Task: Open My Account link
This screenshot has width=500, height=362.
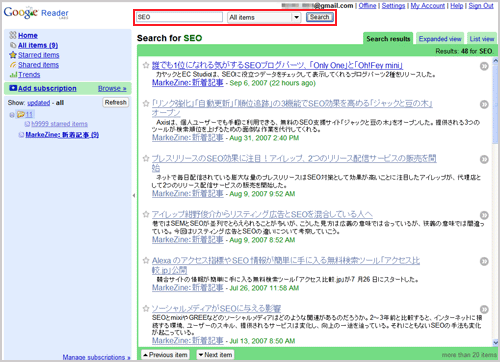Action: pyautogui.click(x=428, y=6)
